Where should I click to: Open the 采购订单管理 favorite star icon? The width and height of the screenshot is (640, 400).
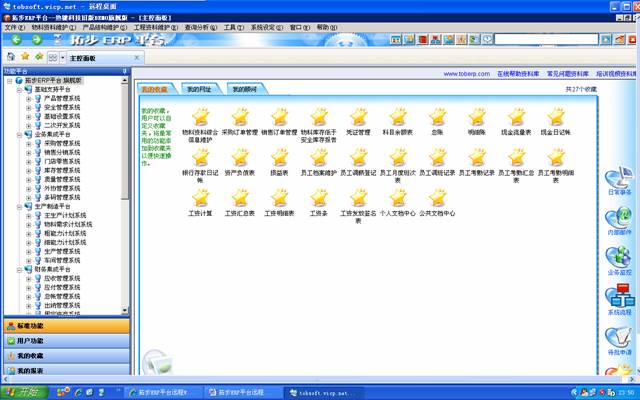pyautogui.click(x=240, y=115)
